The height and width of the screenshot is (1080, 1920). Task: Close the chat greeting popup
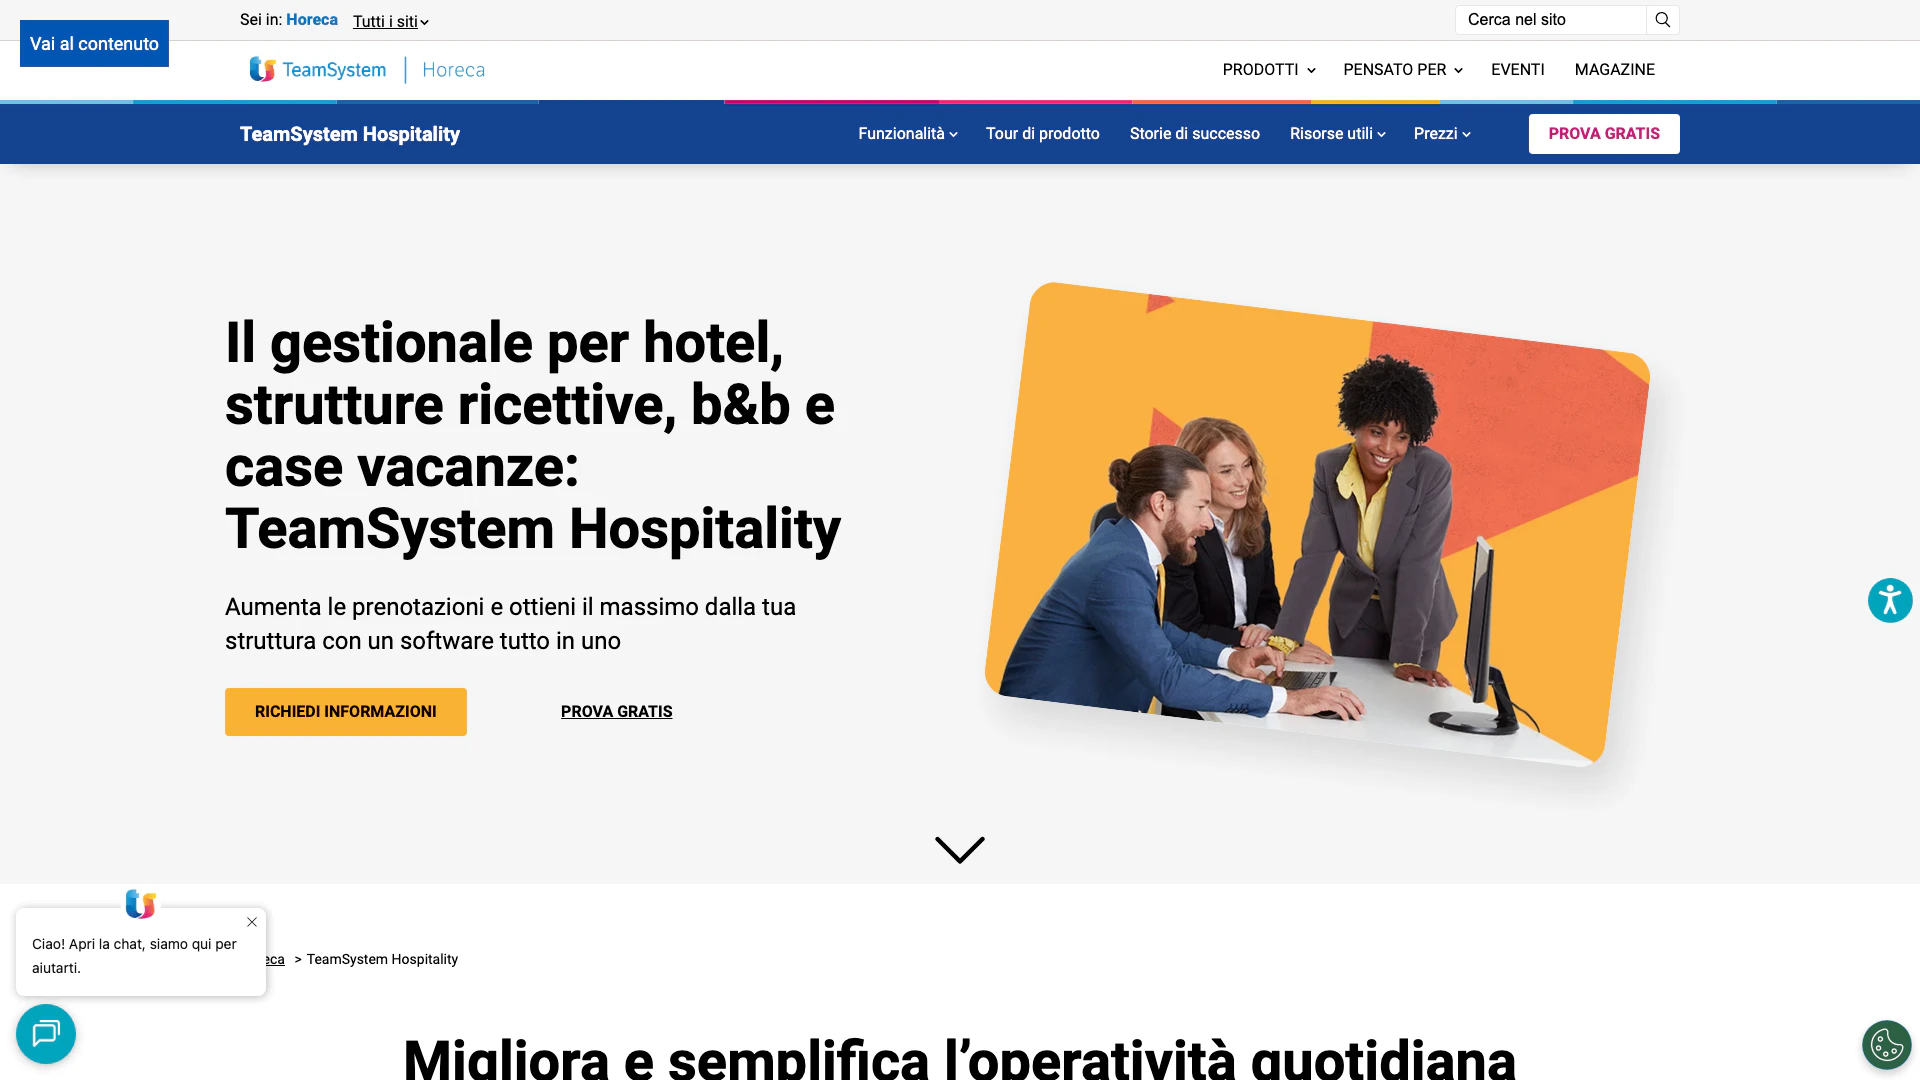(252, 922)
